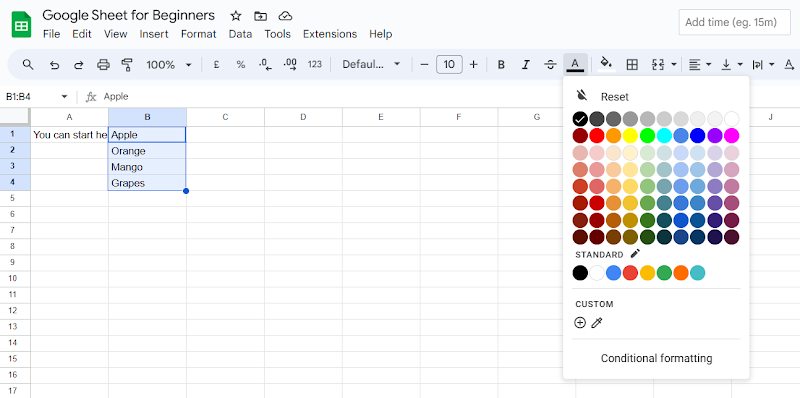Open the Extensions menu
The image size is (800, 398).
pos(330,34)
